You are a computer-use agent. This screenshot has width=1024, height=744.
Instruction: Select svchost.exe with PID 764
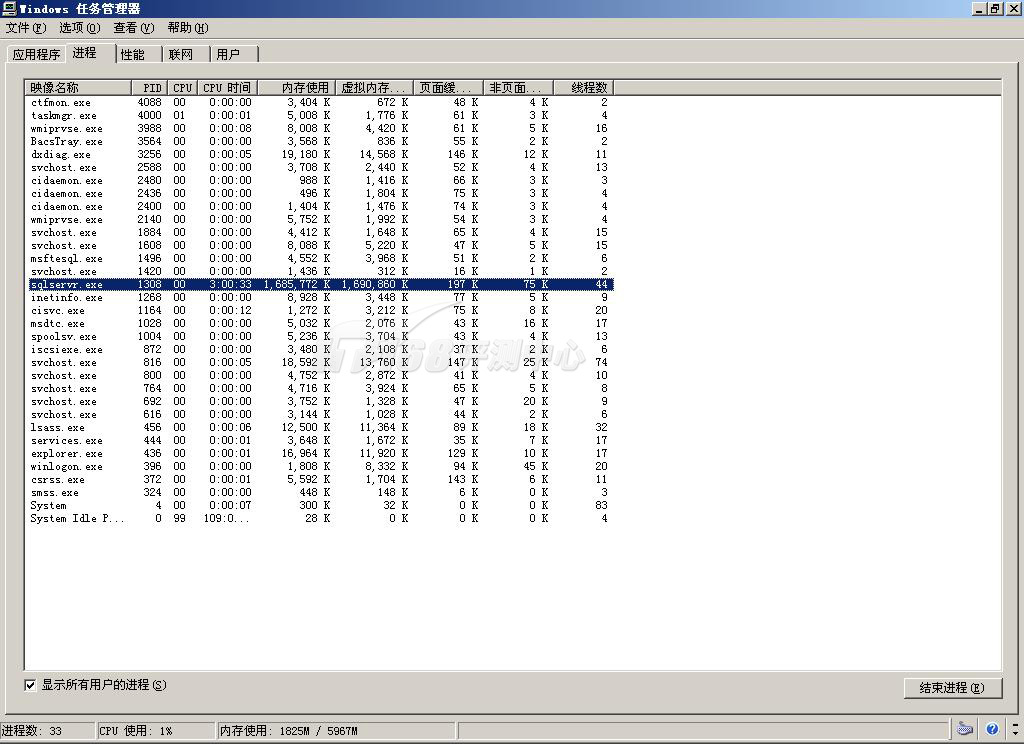[x=320, y=389]
